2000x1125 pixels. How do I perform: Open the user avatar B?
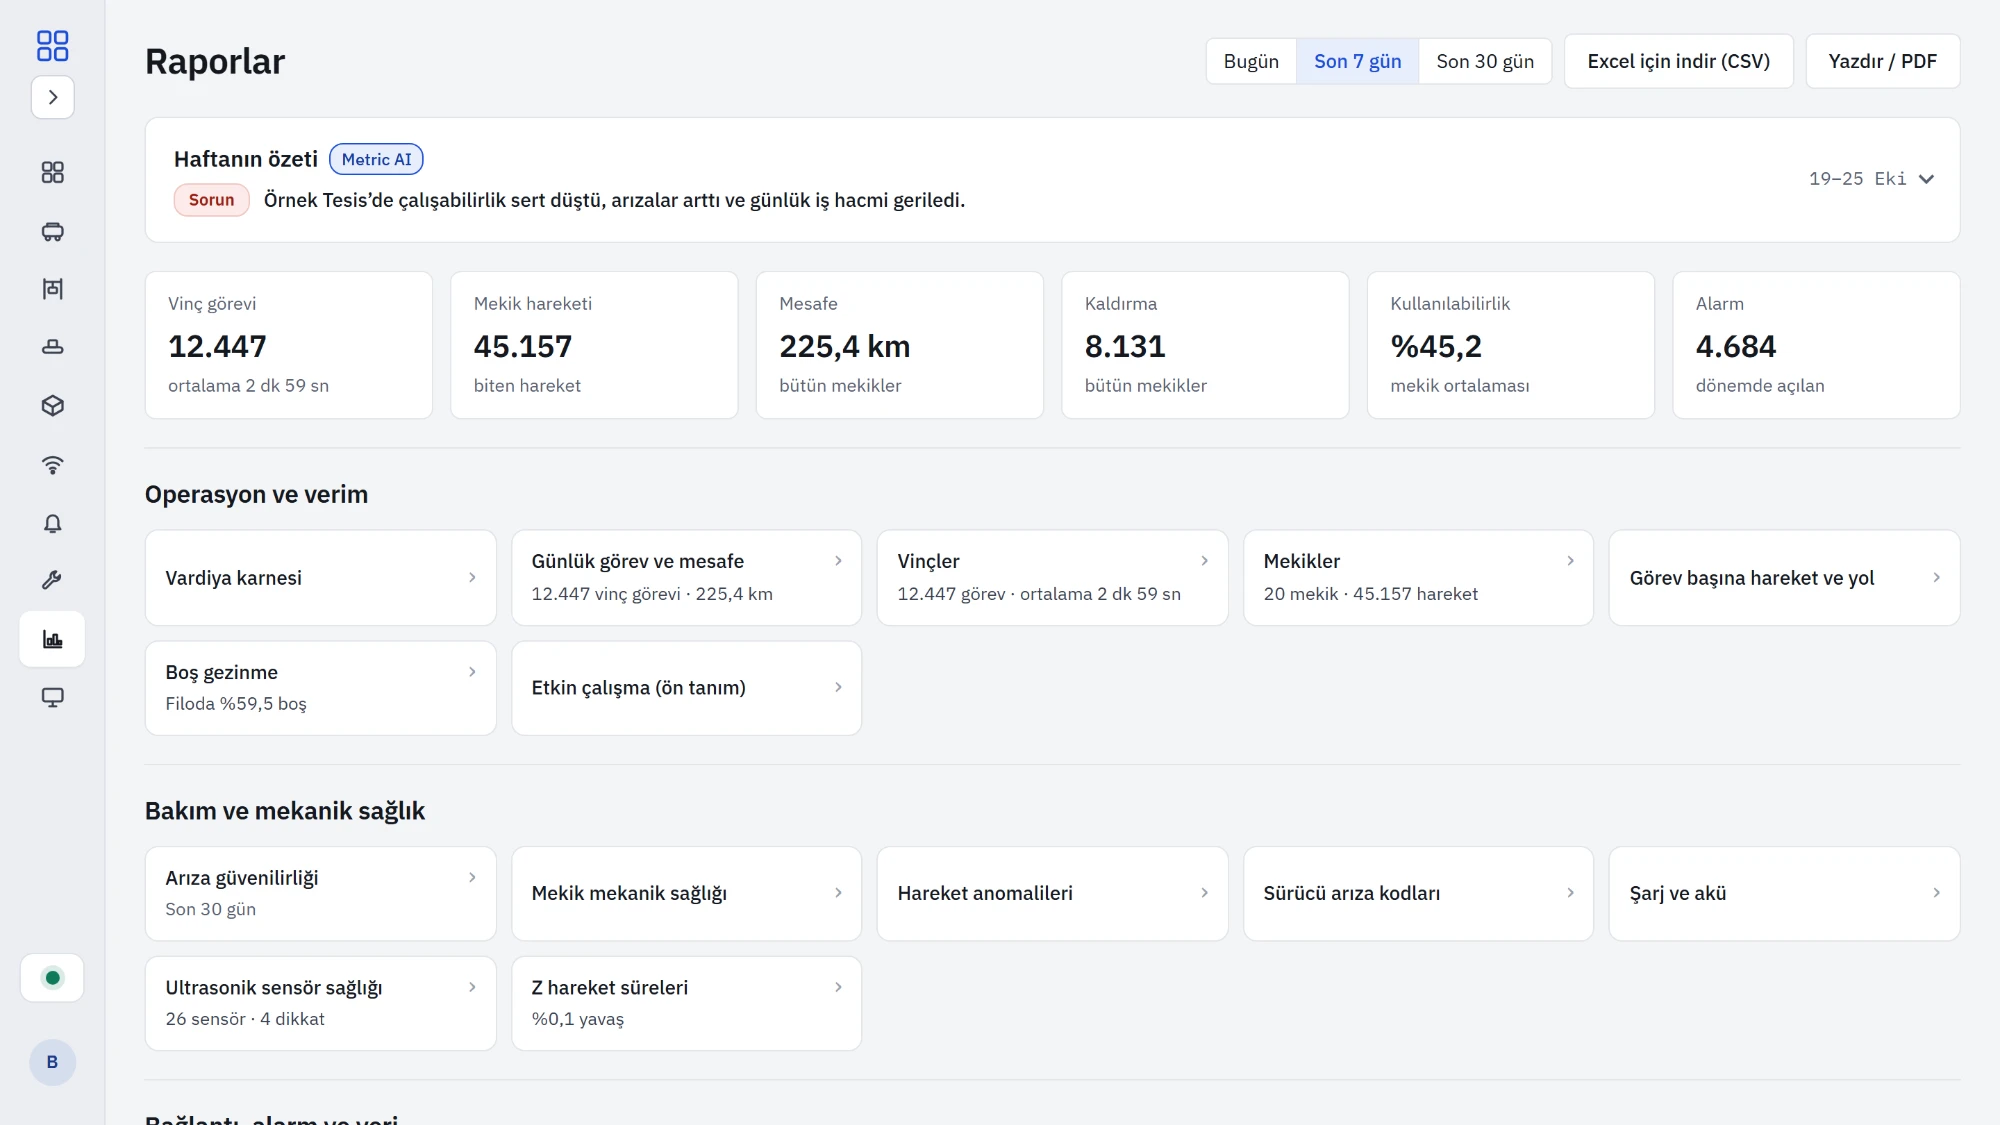coord(53,1062)
